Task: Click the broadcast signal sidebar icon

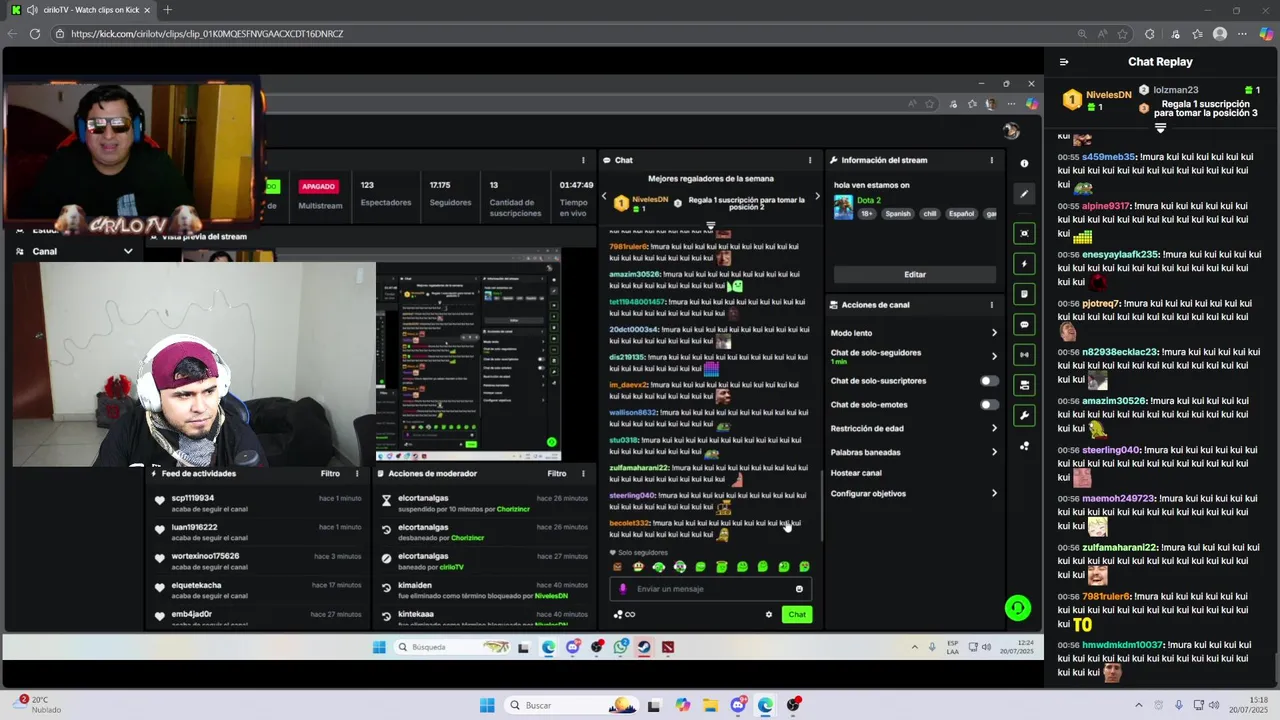Action: (1024, 355)
